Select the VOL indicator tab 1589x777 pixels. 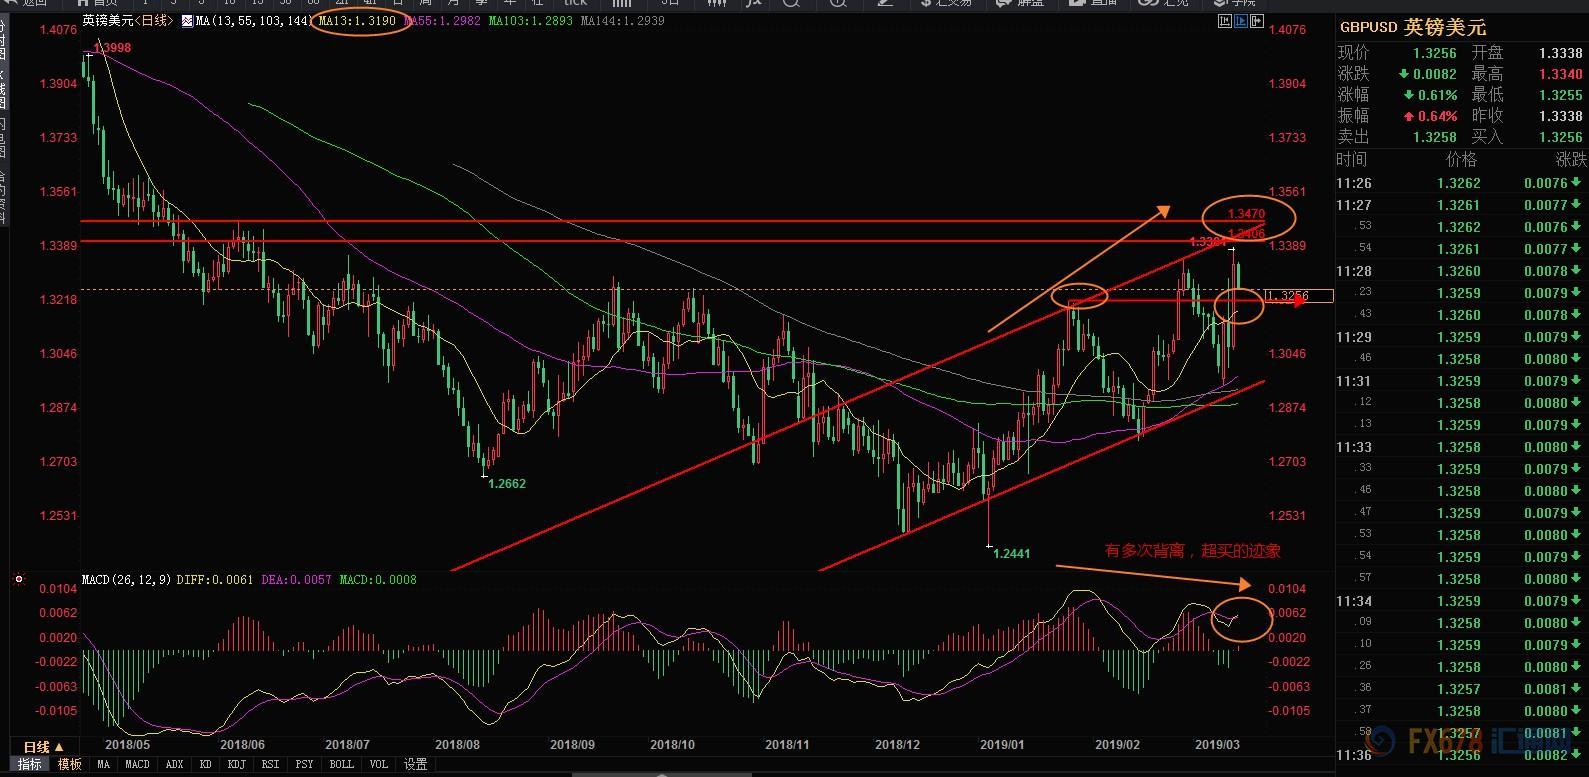point(378,764)
